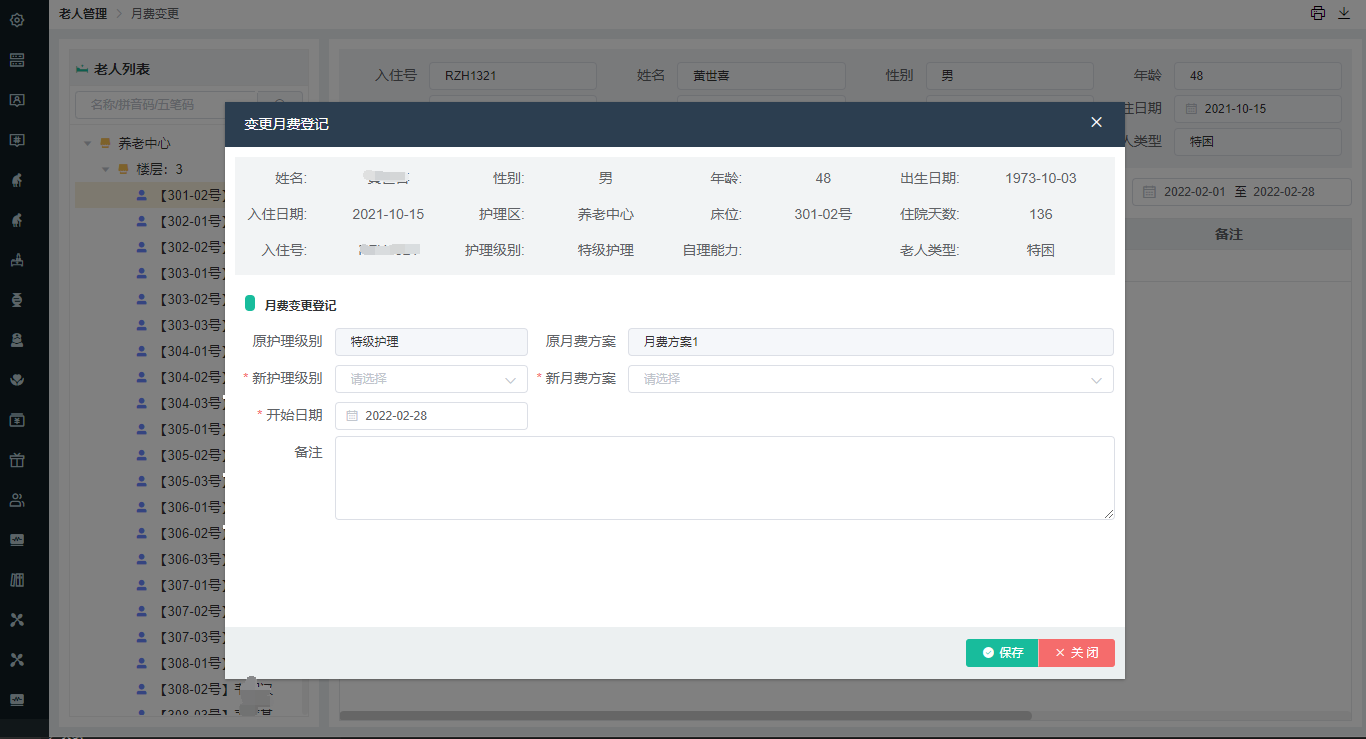Image resolution: width=1366 pixels, height=739 pixels.
Task: Open the yen payment box icon in sidebar
Action: (17, 420)
